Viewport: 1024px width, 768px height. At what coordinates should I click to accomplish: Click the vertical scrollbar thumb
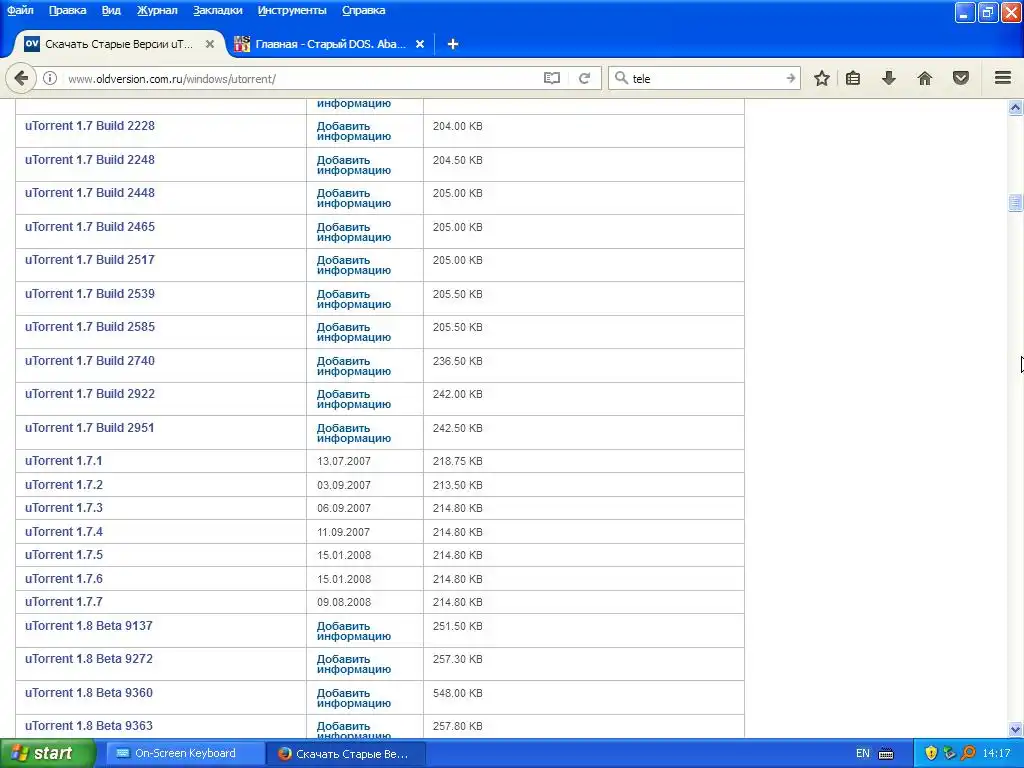coord(1015,202)
